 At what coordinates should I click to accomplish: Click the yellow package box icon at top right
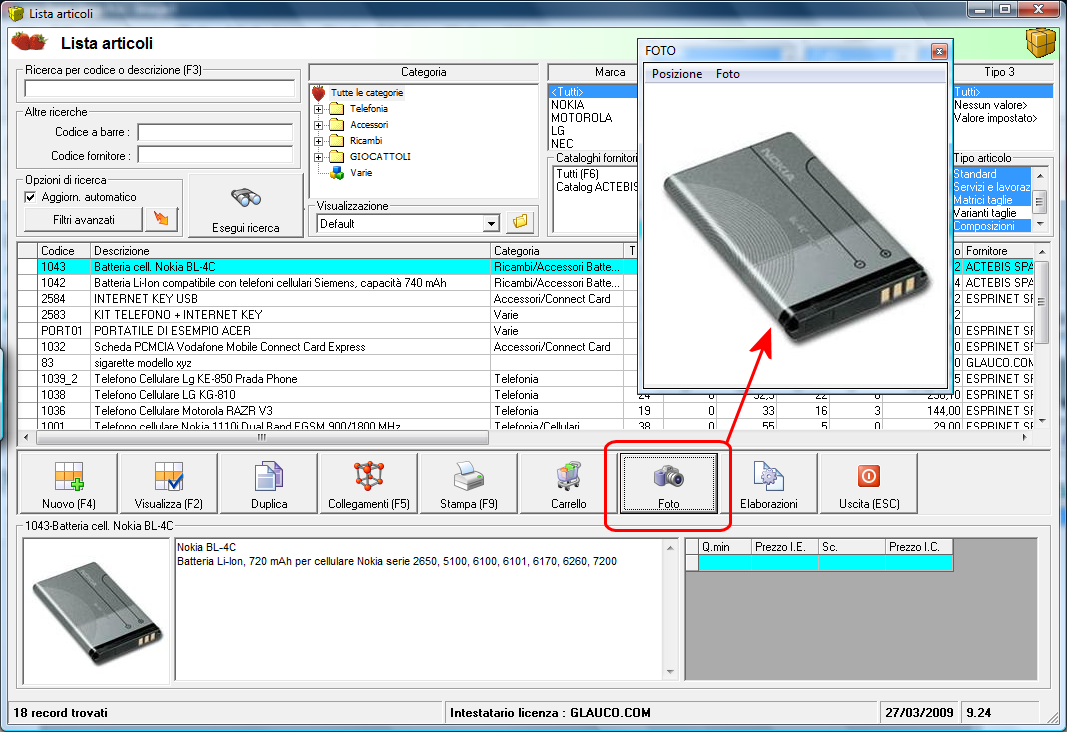click(1040, 43)
